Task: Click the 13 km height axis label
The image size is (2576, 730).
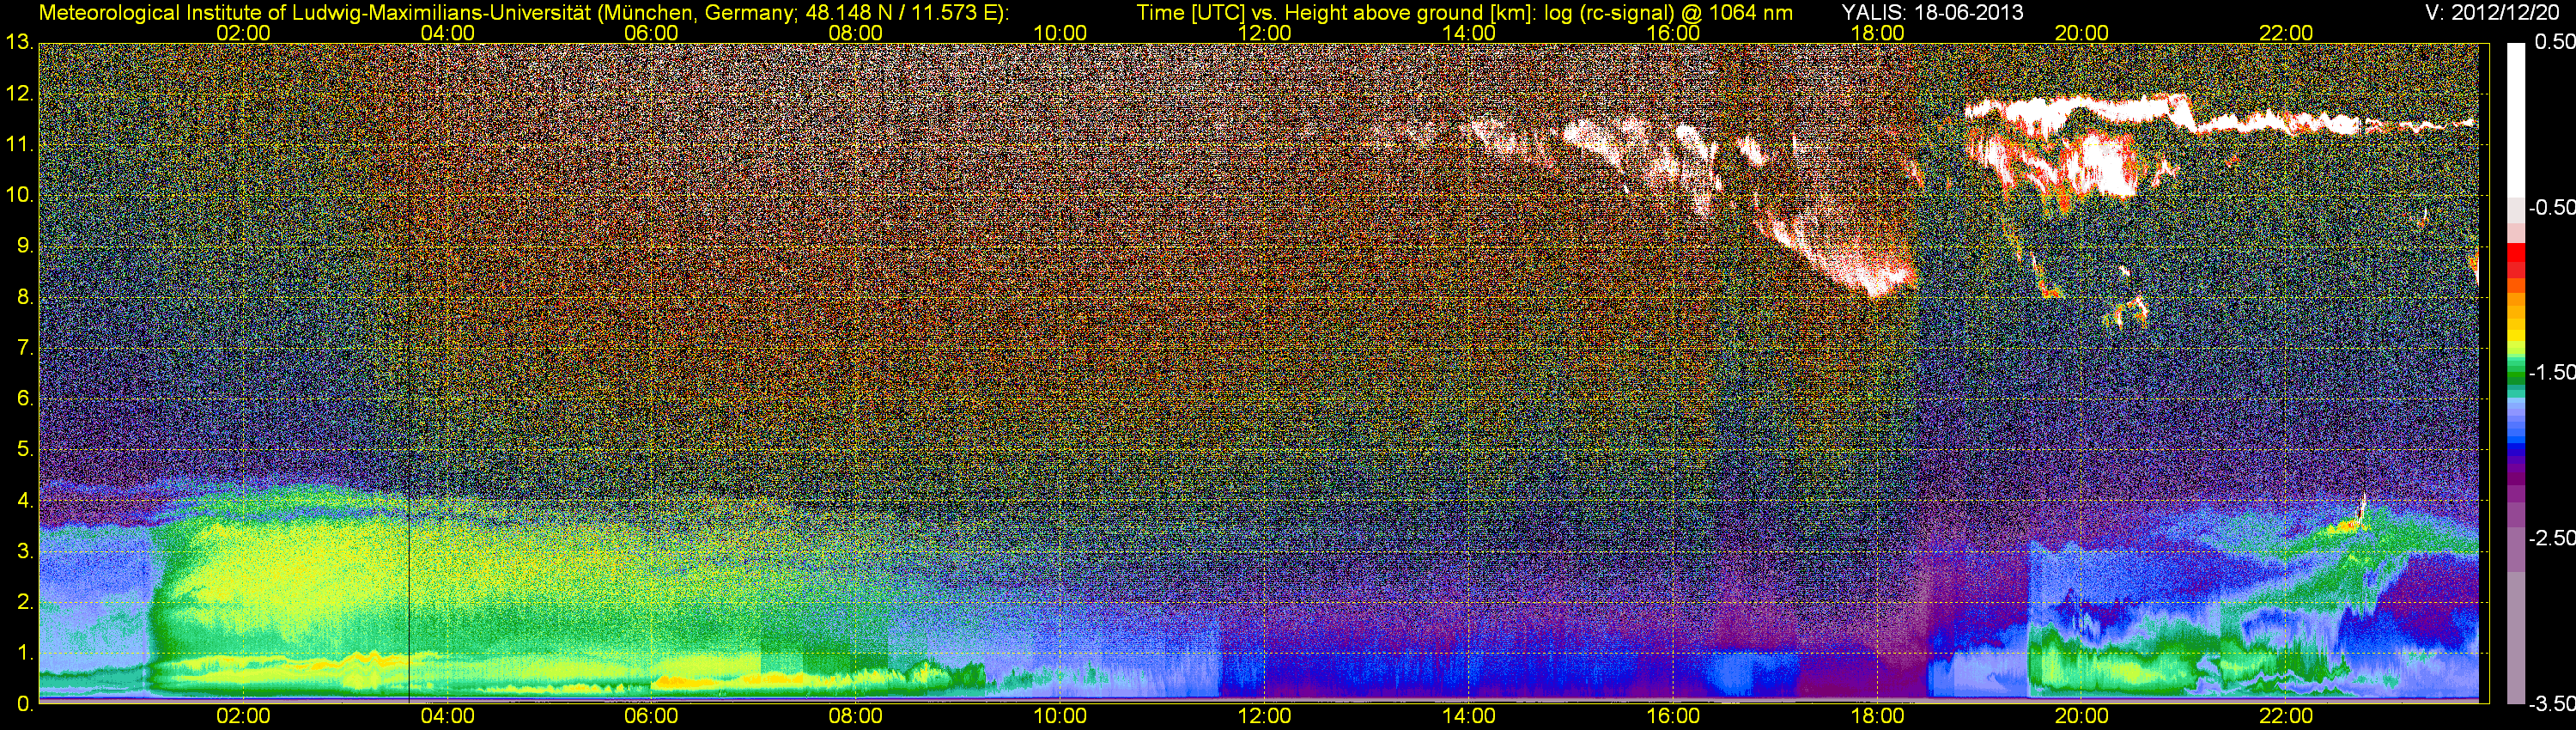Action: pos(19,43)
